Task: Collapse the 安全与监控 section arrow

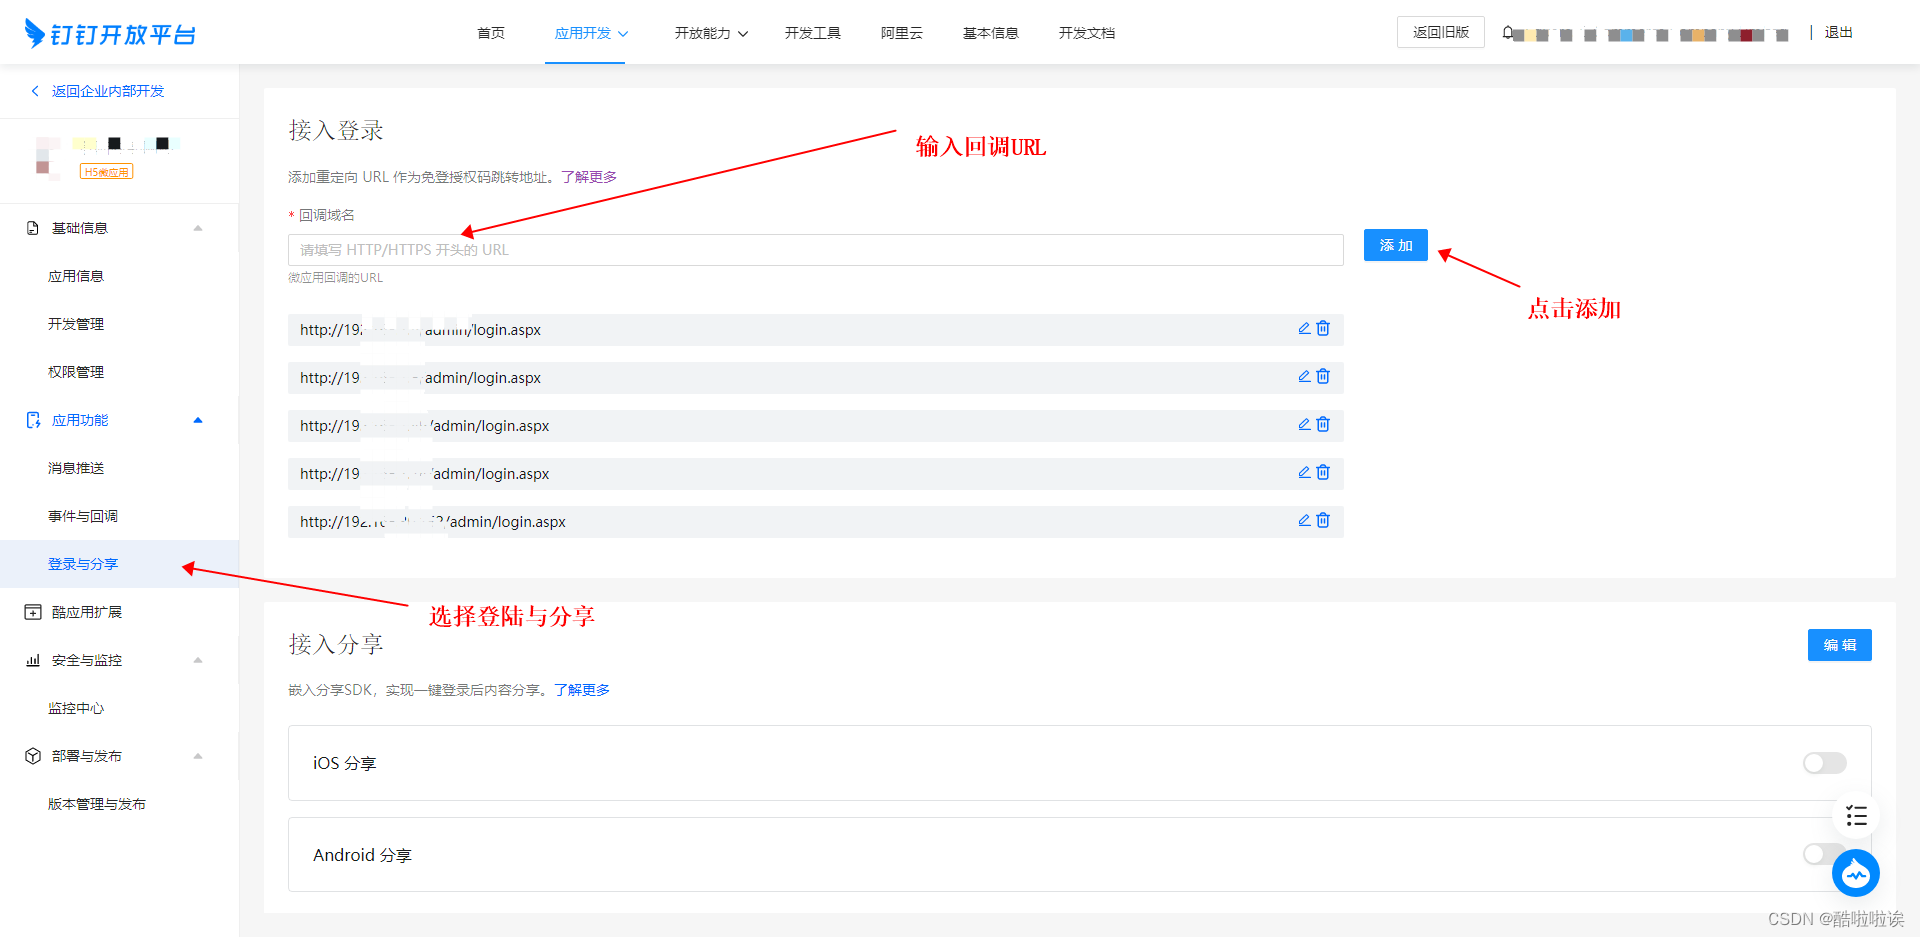Action: pos(198,660)
